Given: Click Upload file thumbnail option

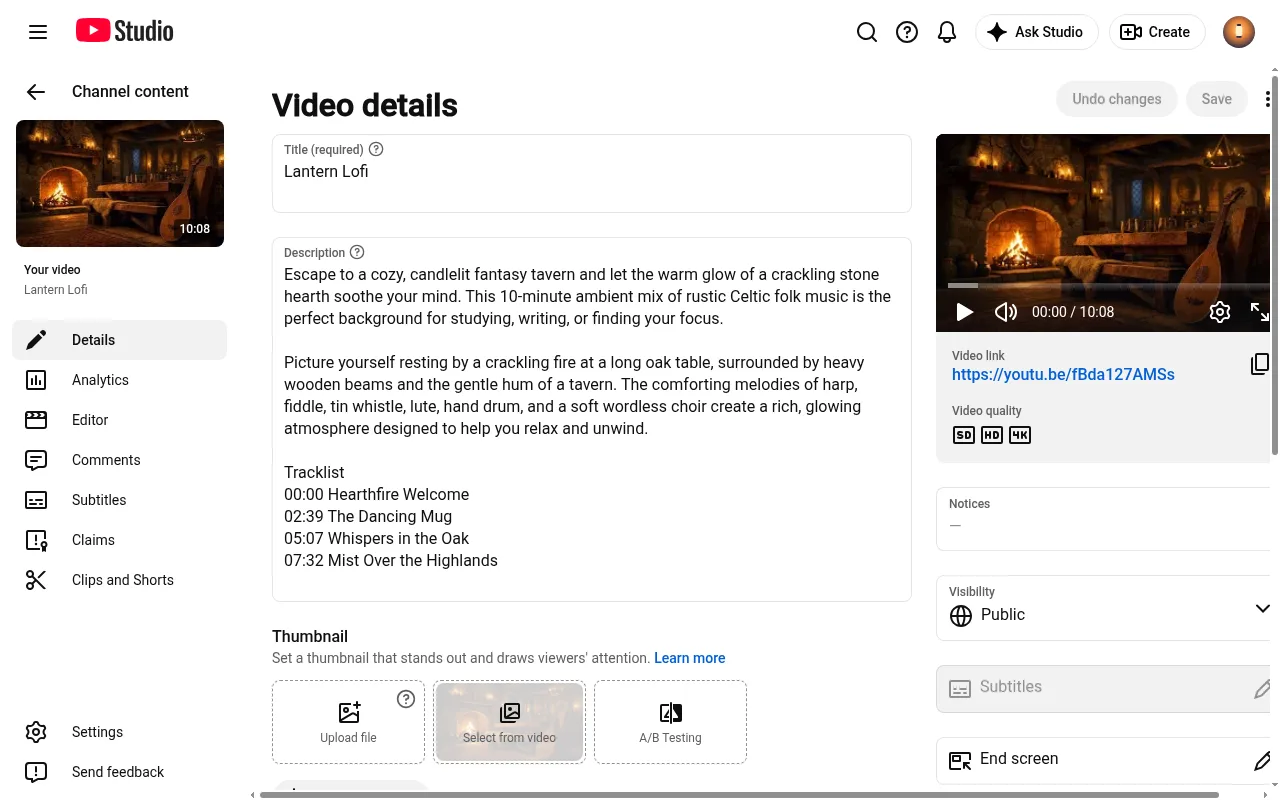Looking at the screenshot, I should point(349,722).
